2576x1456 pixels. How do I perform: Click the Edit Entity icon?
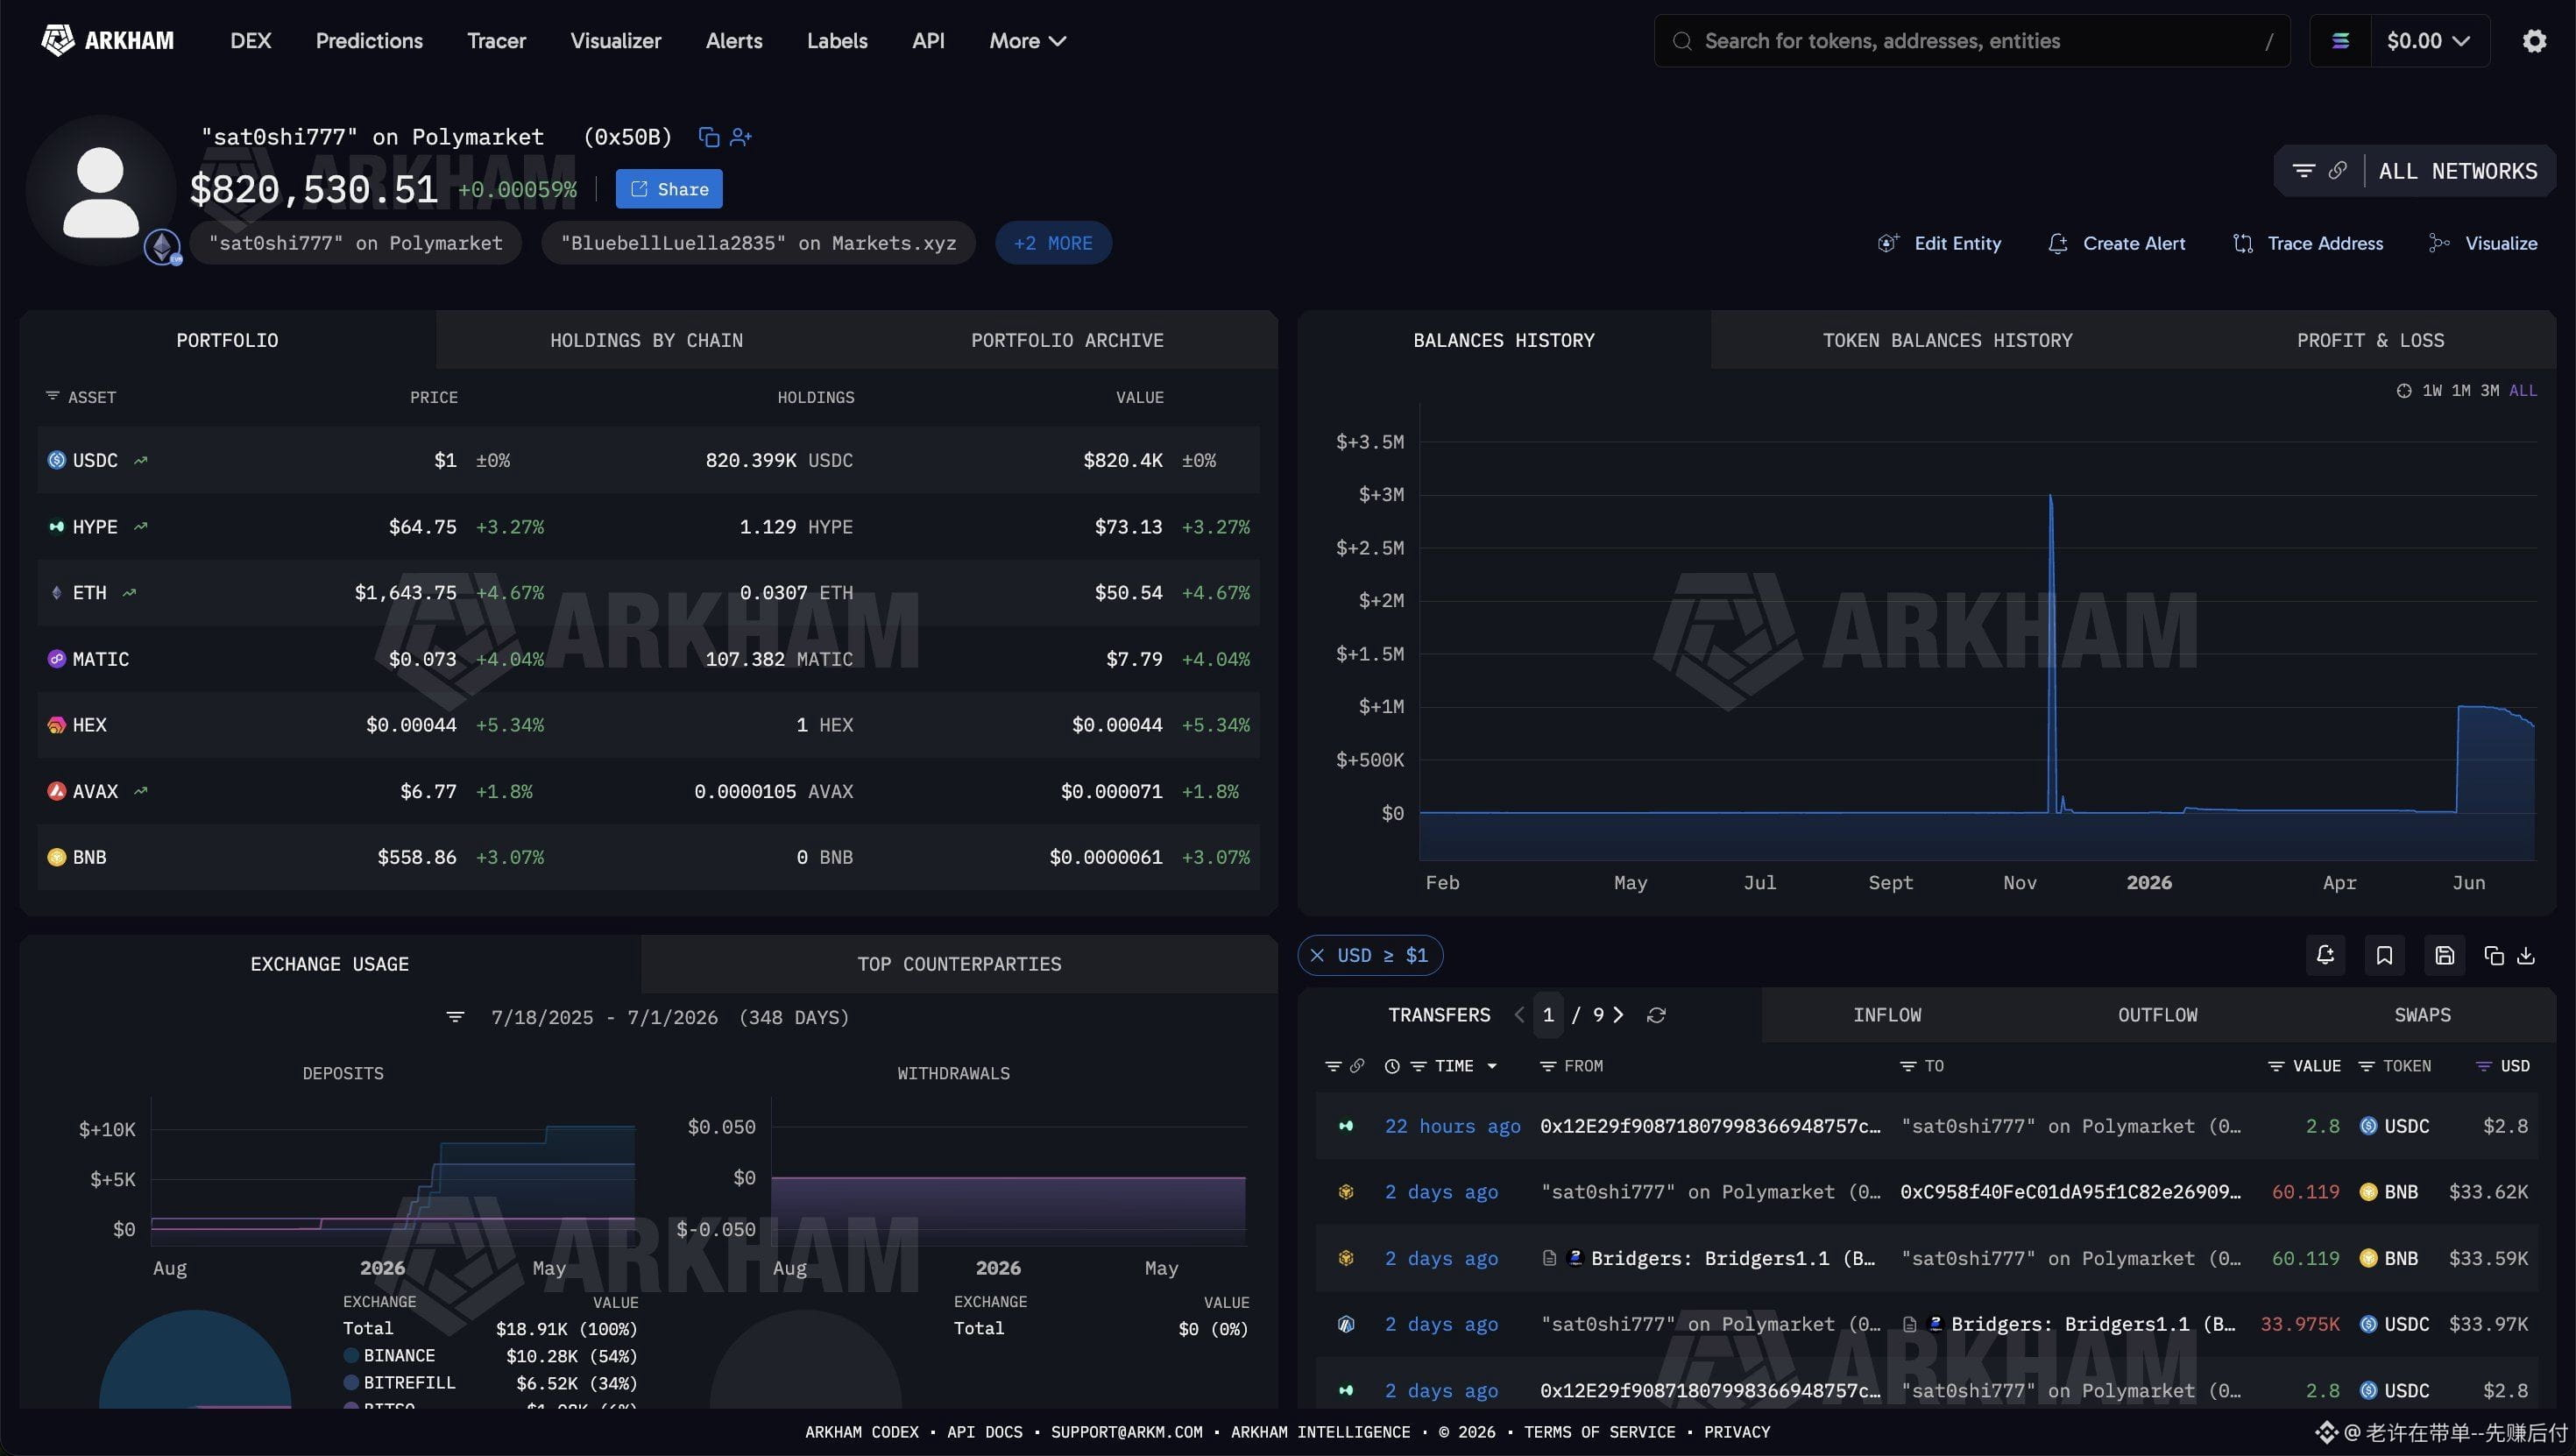[x=1887, y=243]
